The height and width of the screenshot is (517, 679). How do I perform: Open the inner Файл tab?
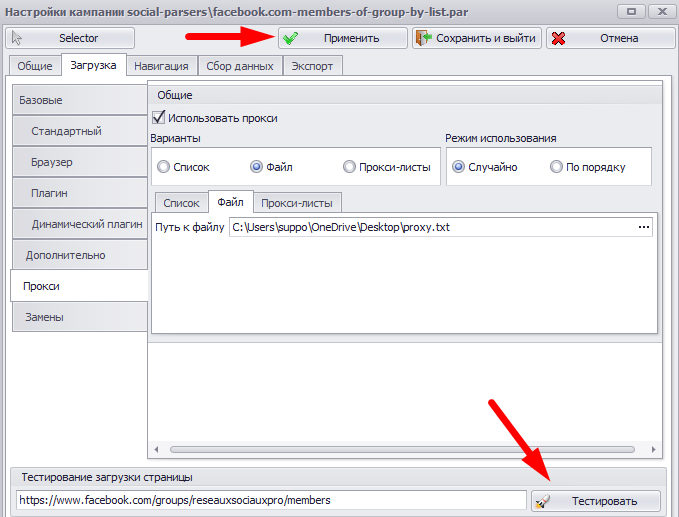click(230, 202)
